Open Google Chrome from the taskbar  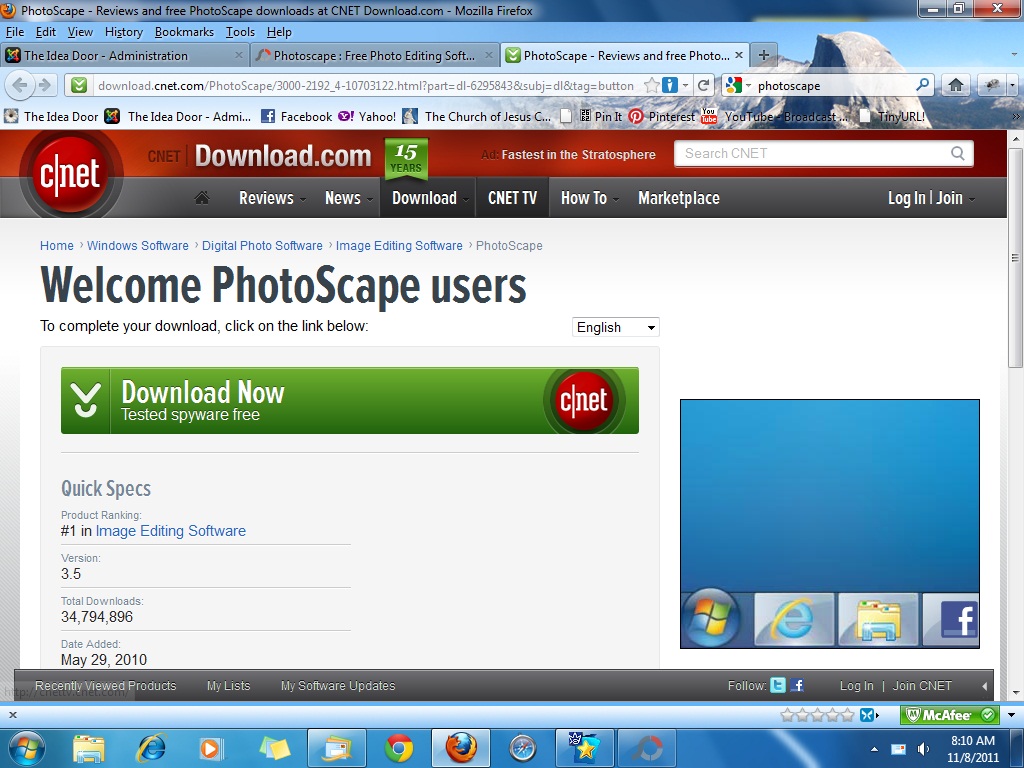click(x=399, y=748)
